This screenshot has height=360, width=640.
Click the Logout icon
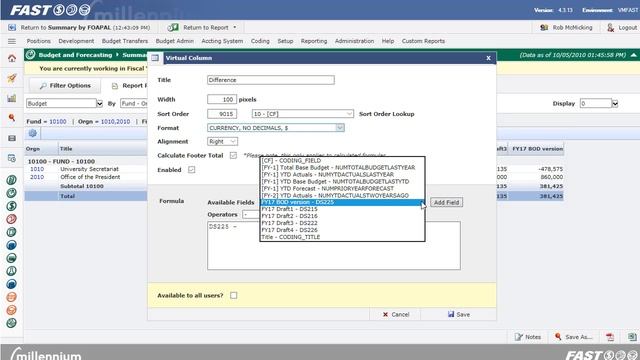[x=610, y=27]
